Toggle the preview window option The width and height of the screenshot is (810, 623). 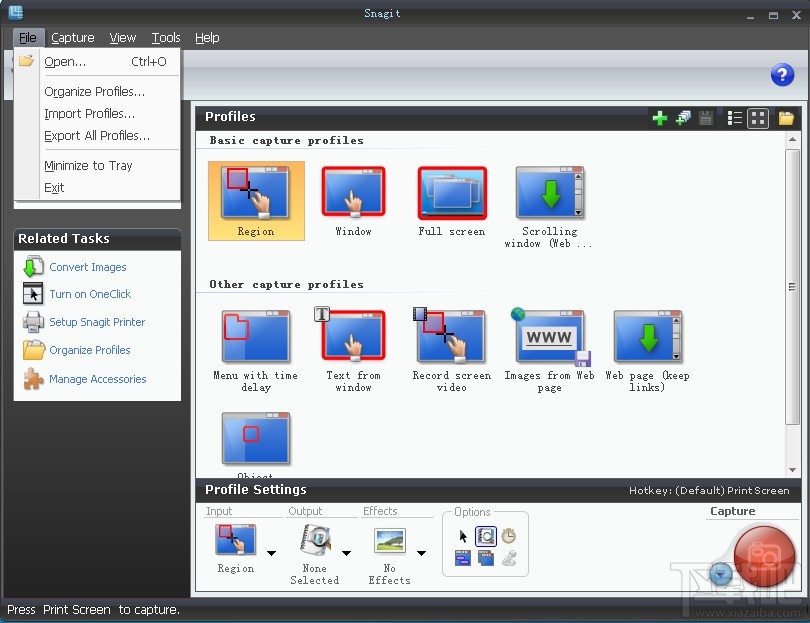pos(485,535)
